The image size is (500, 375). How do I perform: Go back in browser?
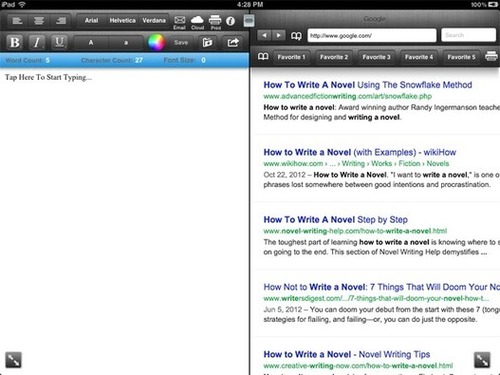coord(264,35)
